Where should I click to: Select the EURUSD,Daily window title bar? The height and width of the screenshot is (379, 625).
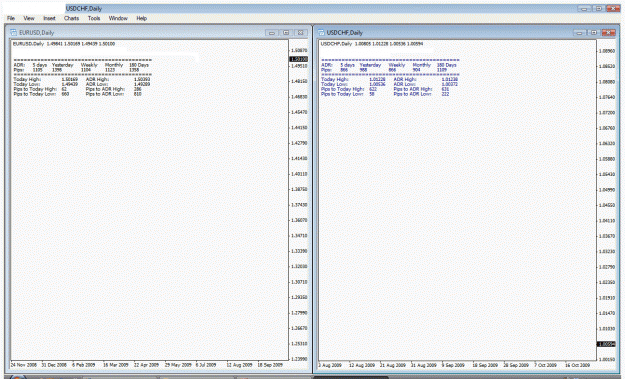(x=159, y=33)
